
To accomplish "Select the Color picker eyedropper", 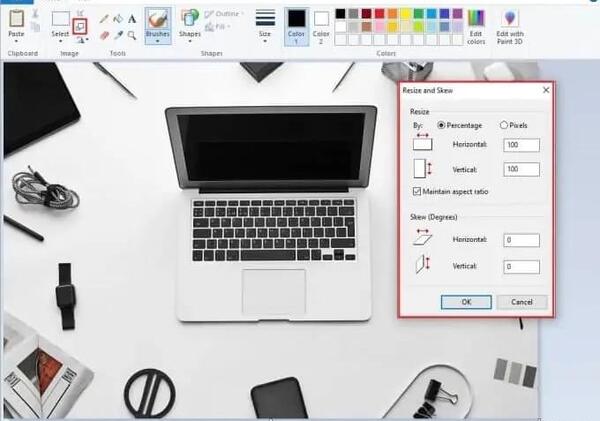I will click(x=119, y=36).
